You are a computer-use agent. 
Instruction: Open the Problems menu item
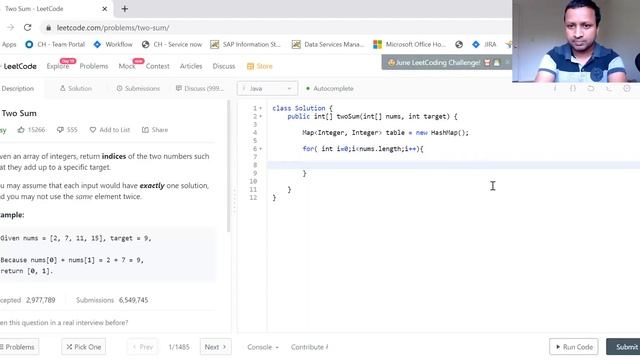coord(93,66)
